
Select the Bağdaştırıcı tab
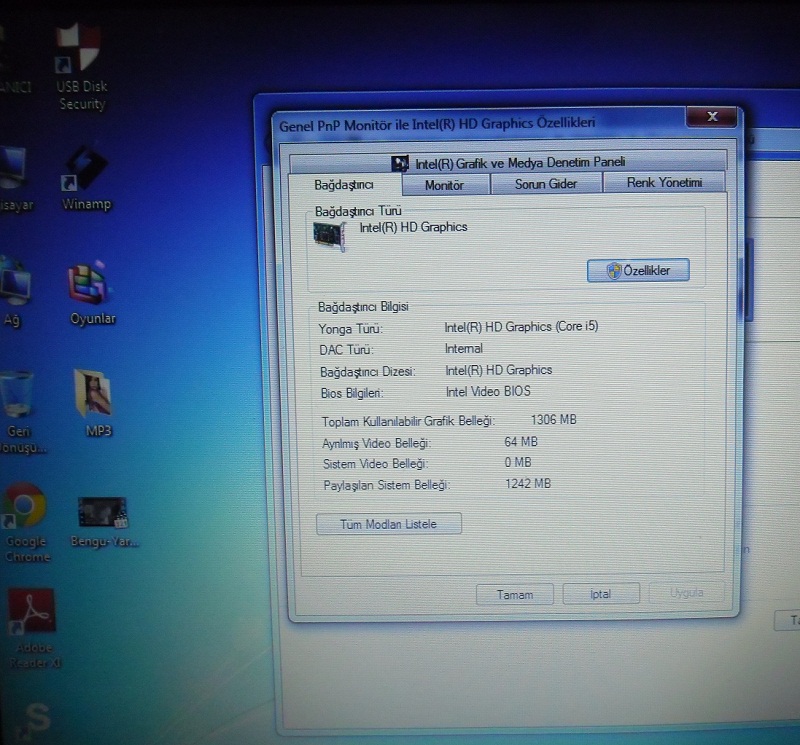click(344, 185)
